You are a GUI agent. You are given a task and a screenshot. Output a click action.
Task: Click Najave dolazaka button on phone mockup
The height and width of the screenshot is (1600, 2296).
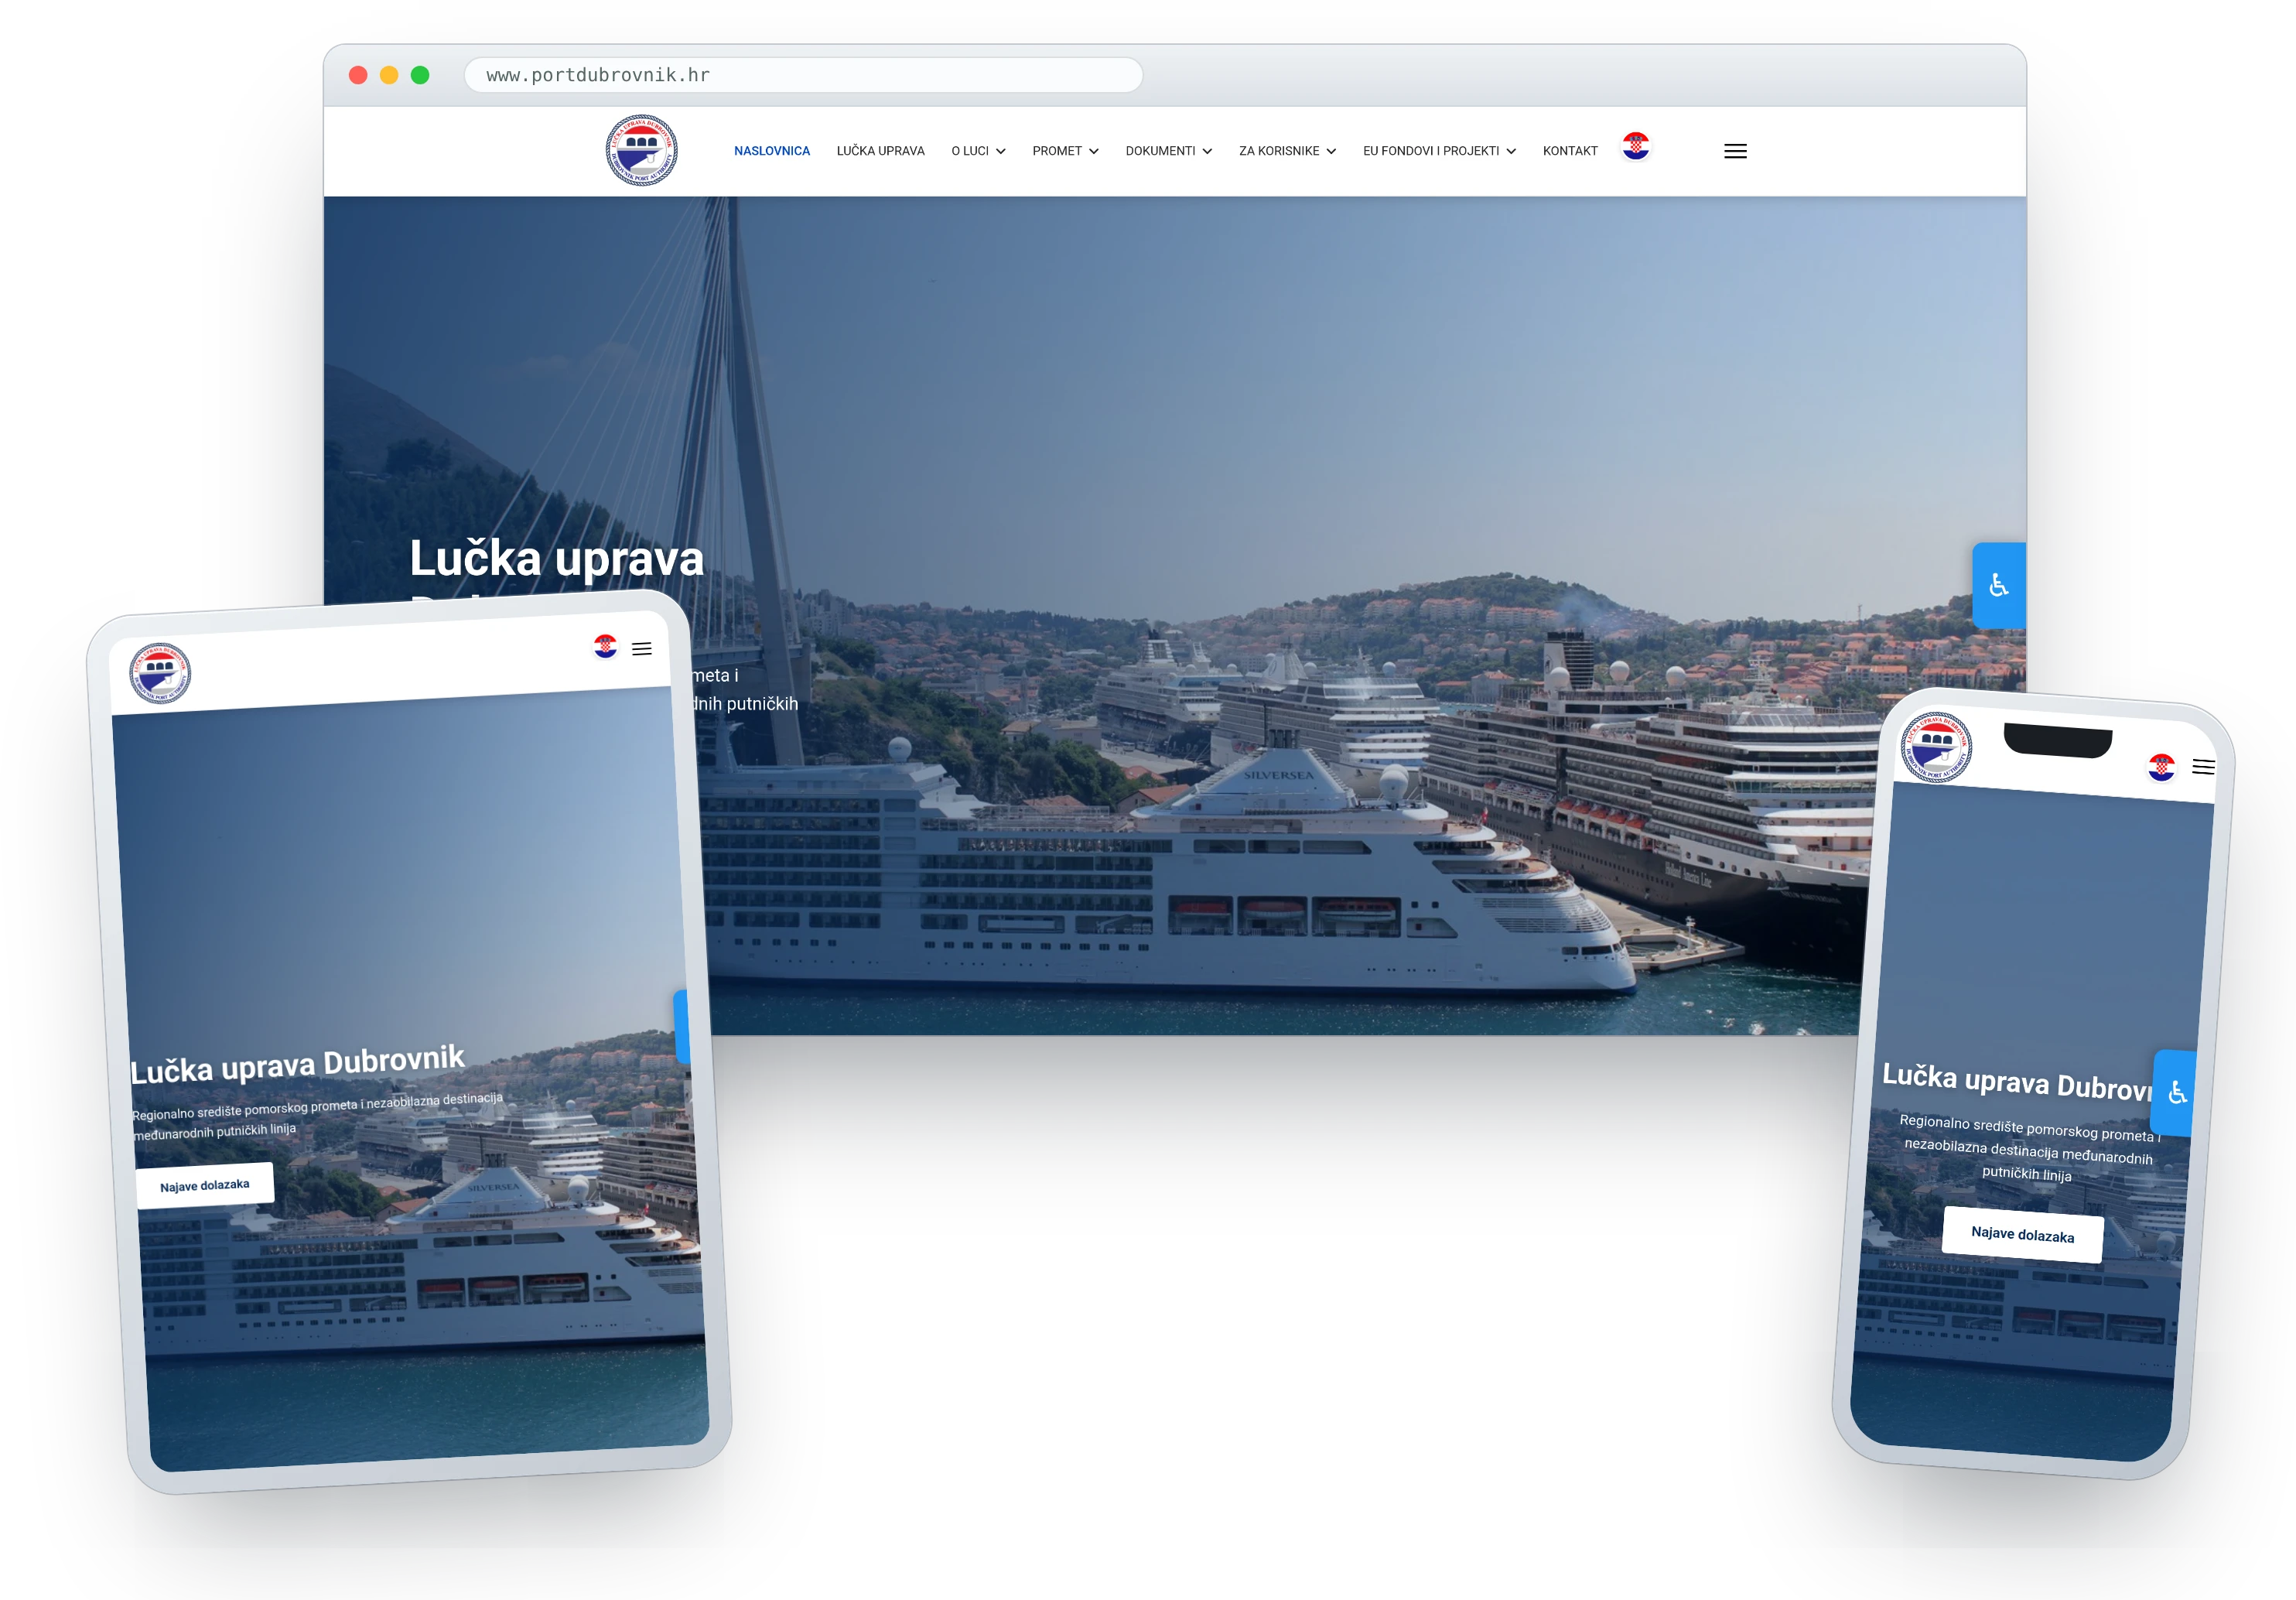tap(2022, 1235)
